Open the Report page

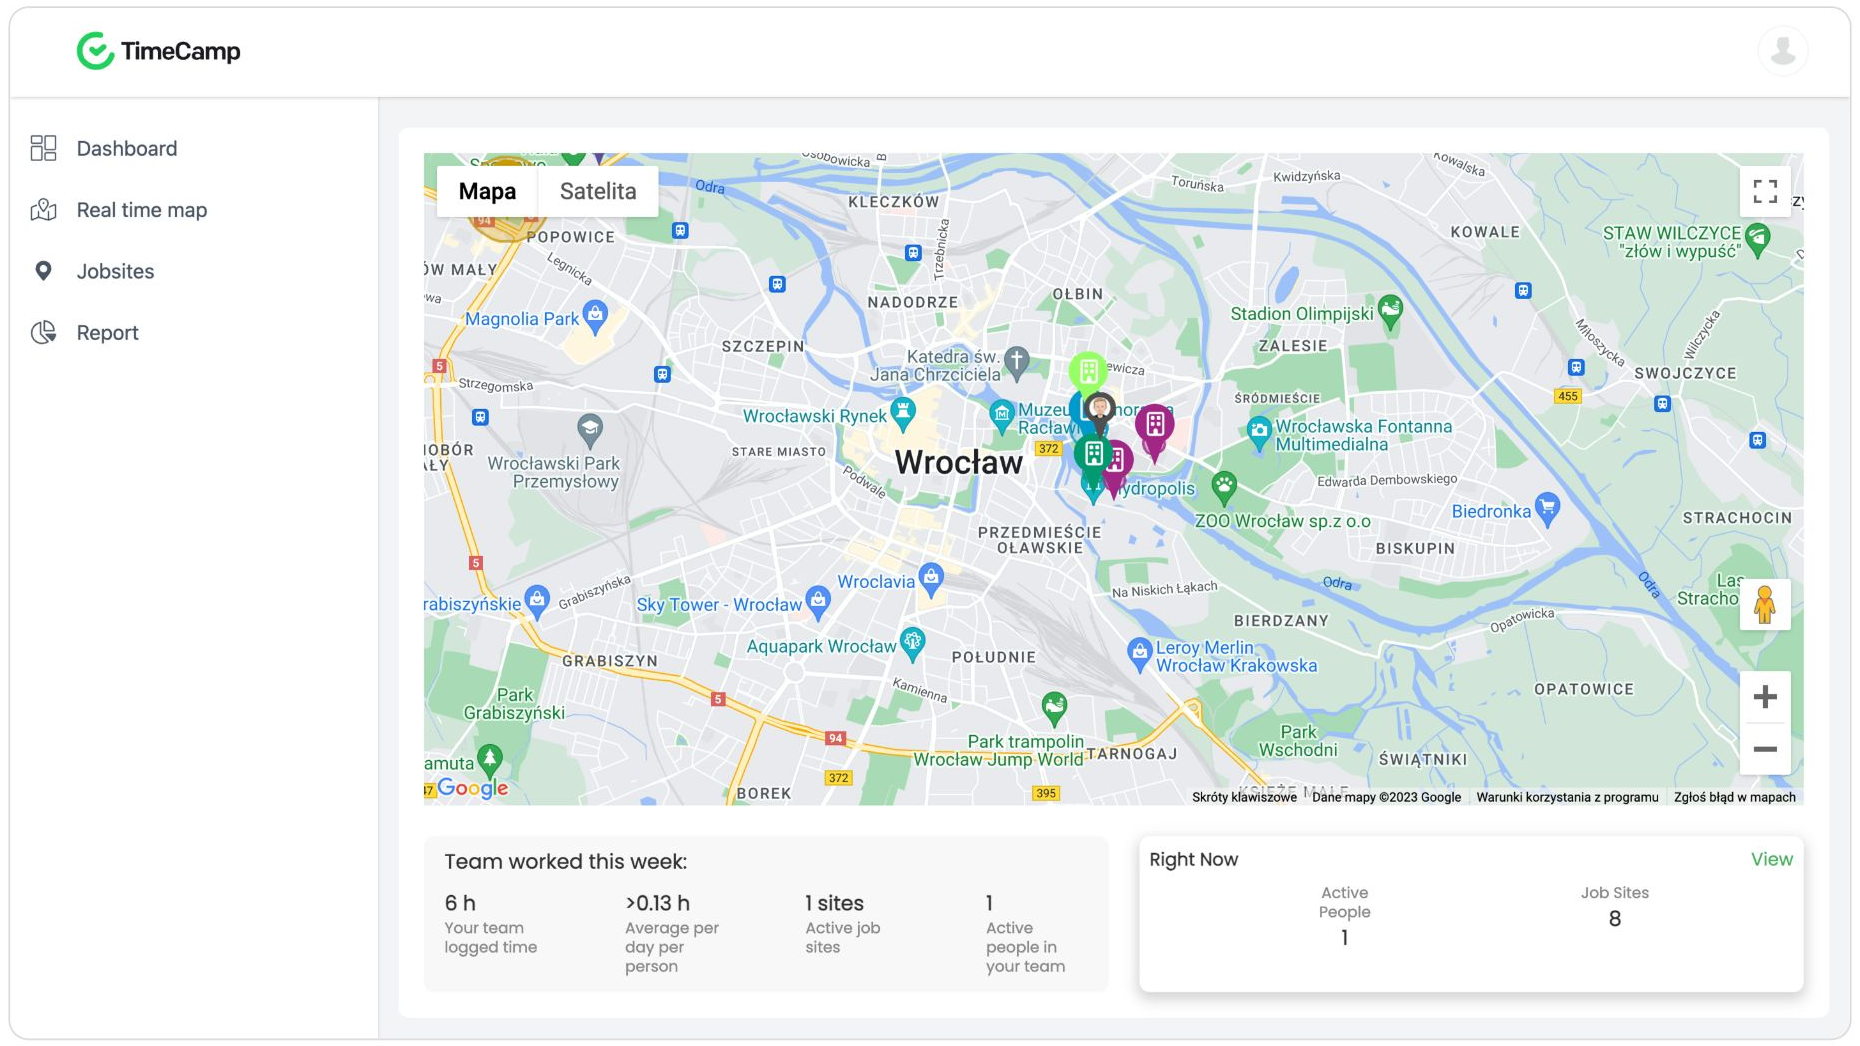[107, 333]
